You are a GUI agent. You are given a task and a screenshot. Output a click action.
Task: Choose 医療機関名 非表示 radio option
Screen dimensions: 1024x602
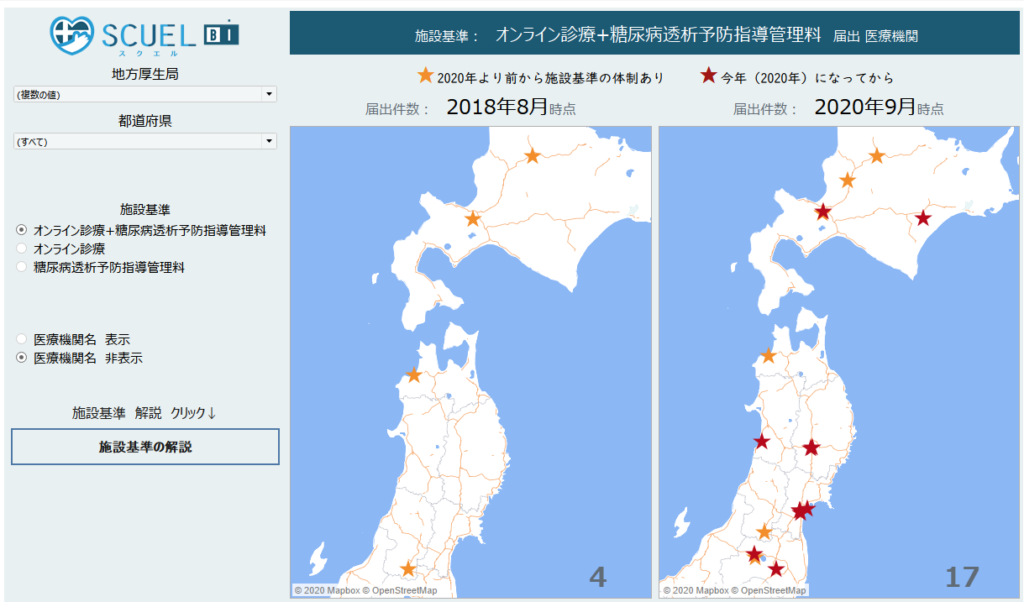coord(22,357)
